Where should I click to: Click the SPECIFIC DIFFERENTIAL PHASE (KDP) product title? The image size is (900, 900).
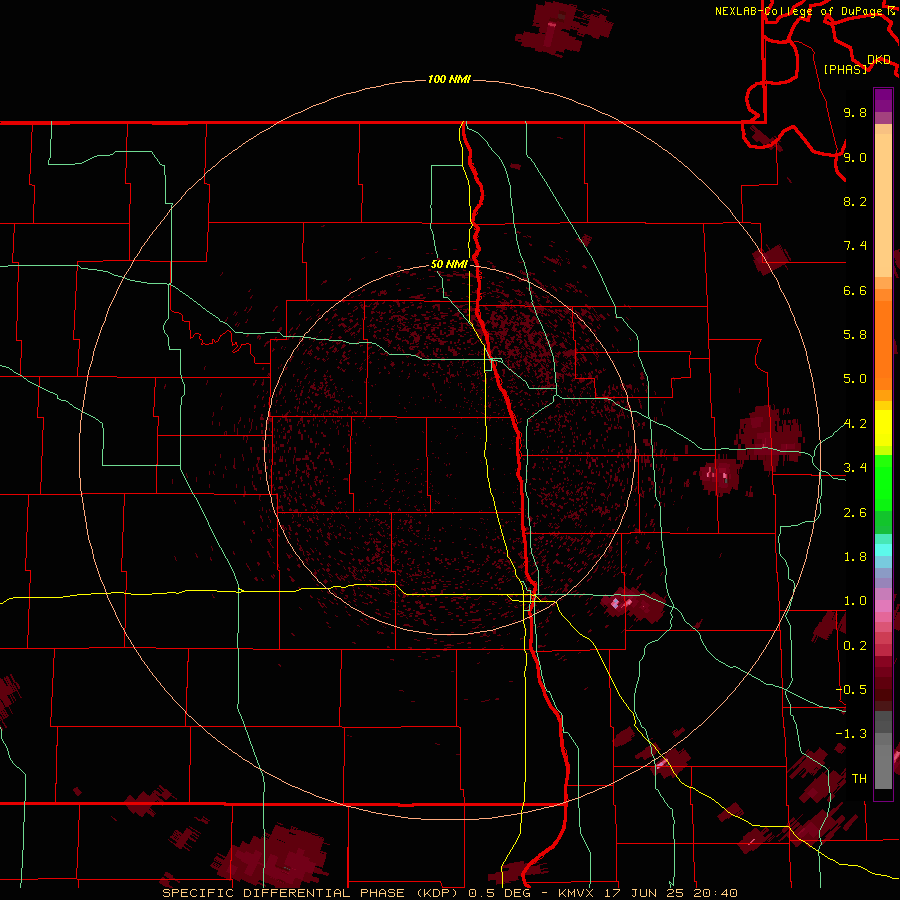[x=311, y=893]
